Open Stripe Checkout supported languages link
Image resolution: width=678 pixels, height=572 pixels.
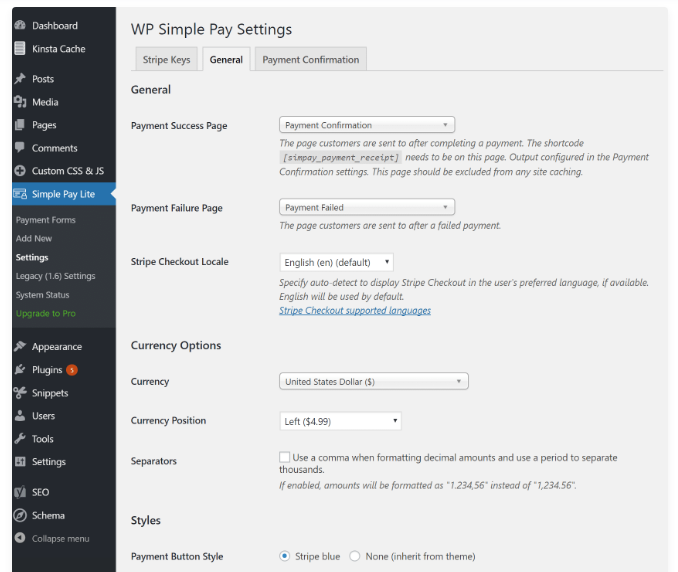[x=355, y=310]
